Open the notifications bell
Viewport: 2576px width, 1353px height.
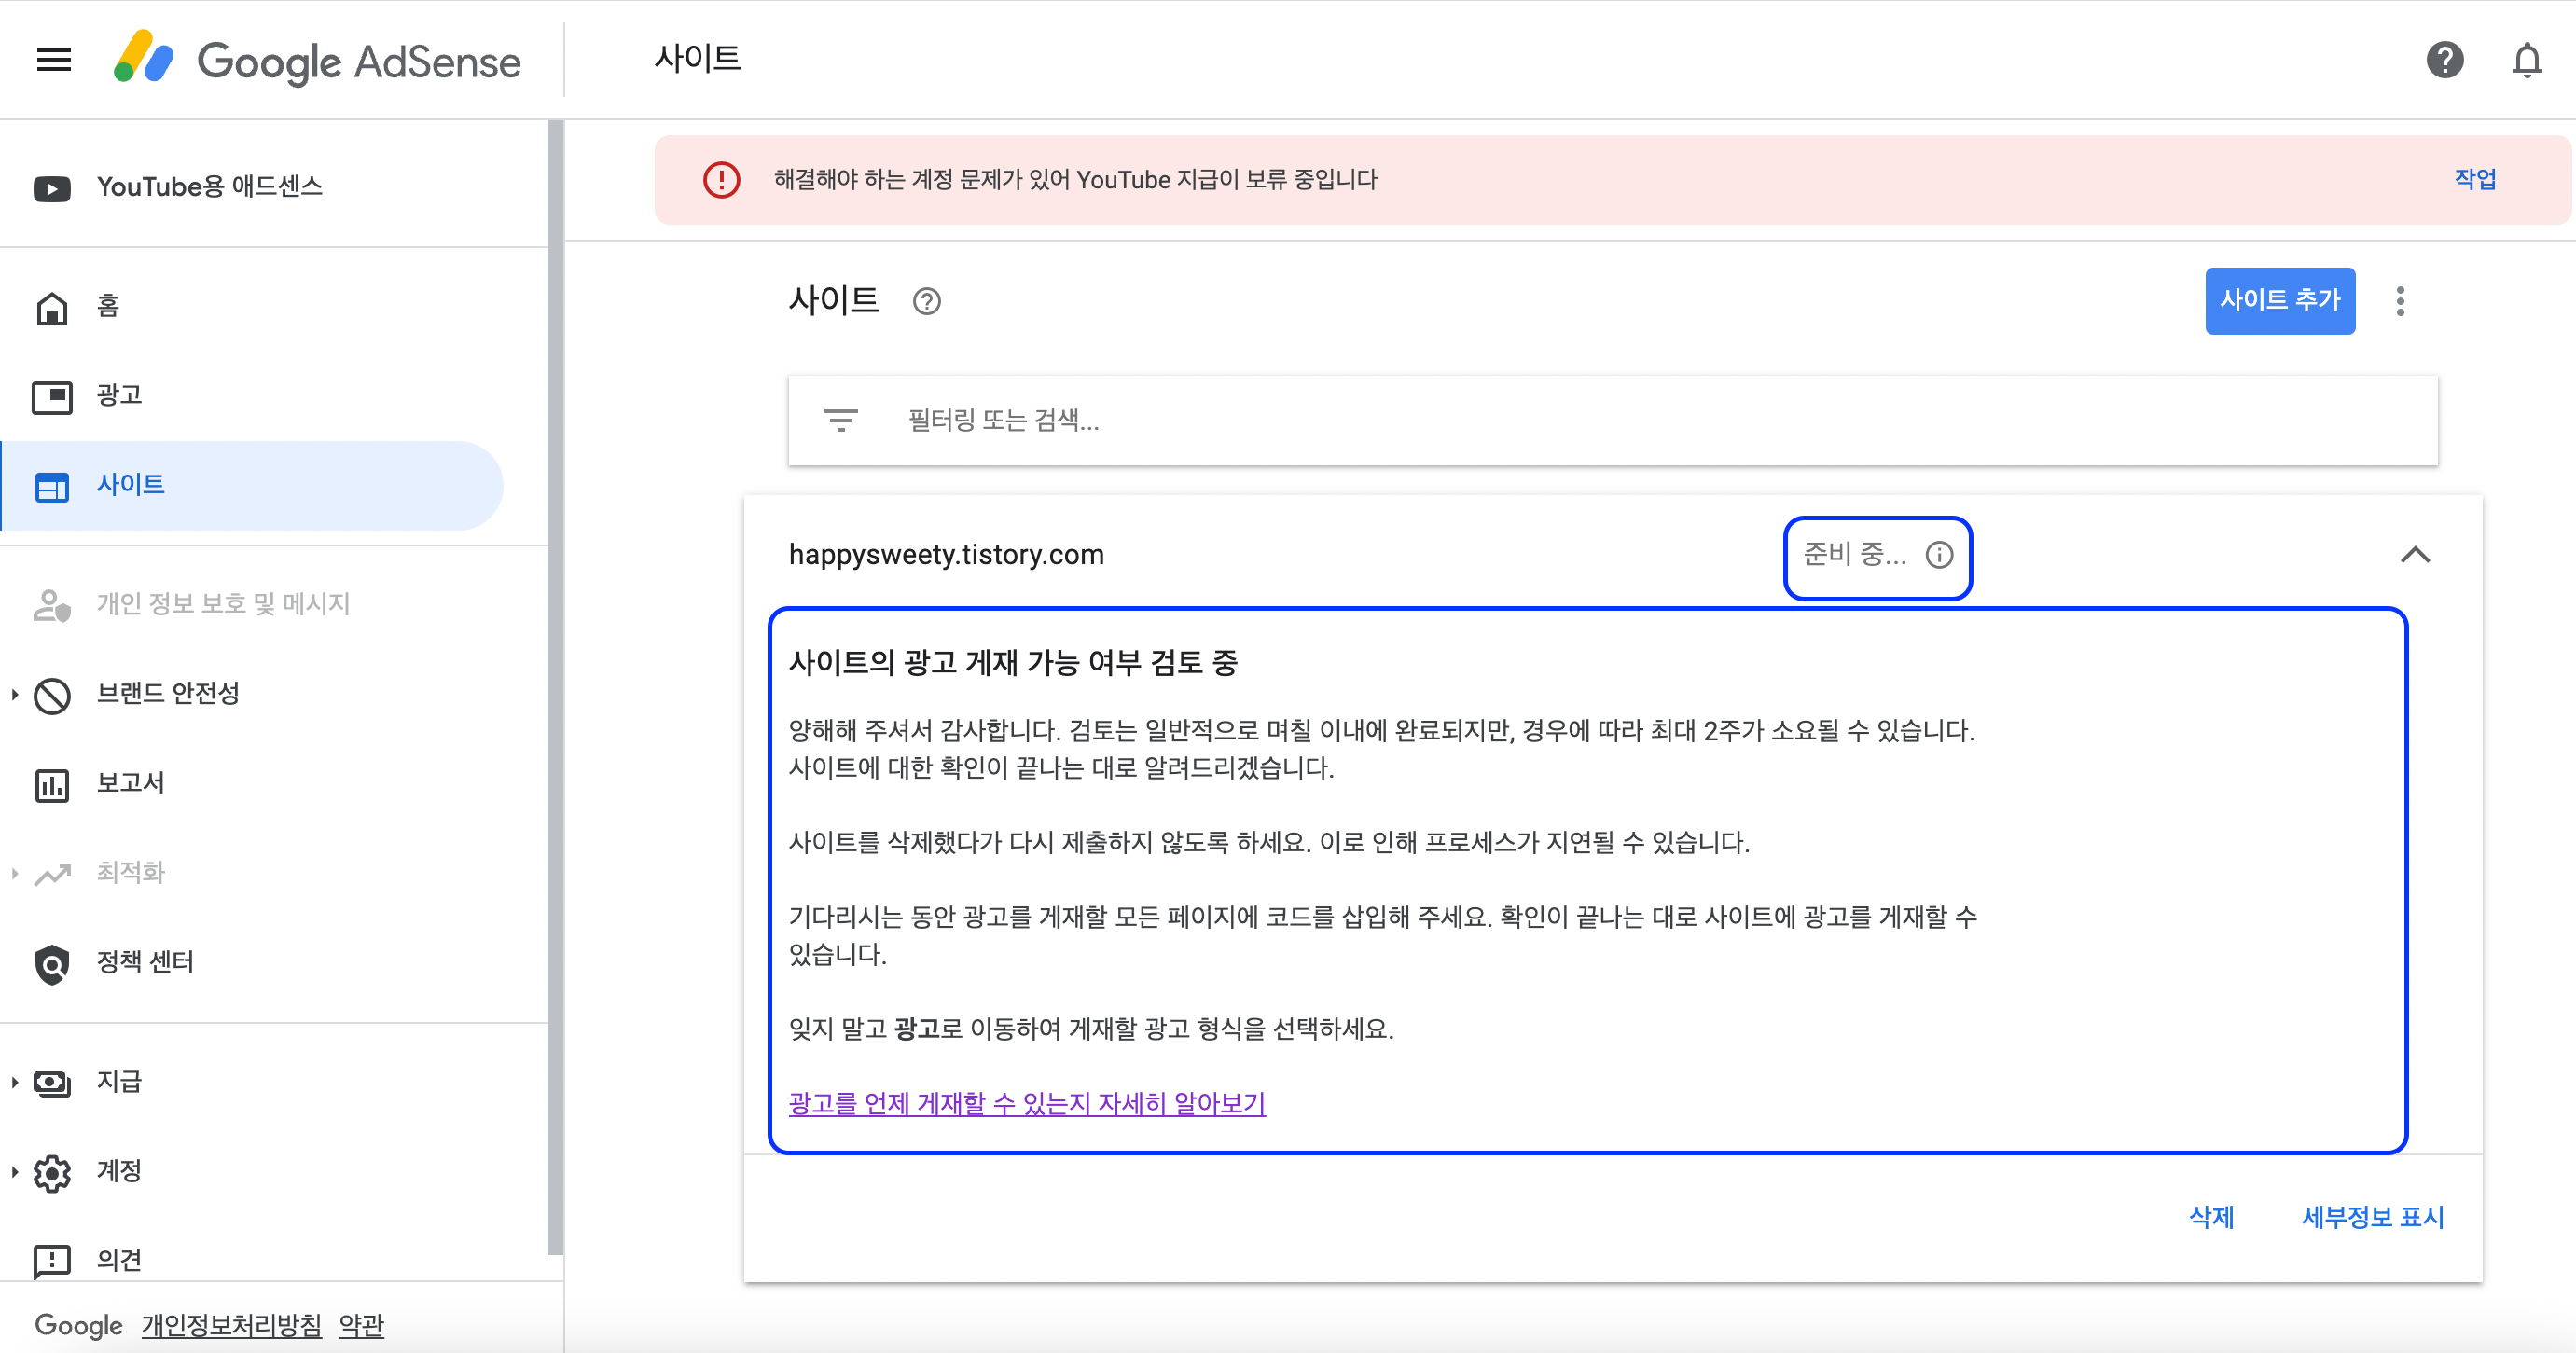[2526, 60]
